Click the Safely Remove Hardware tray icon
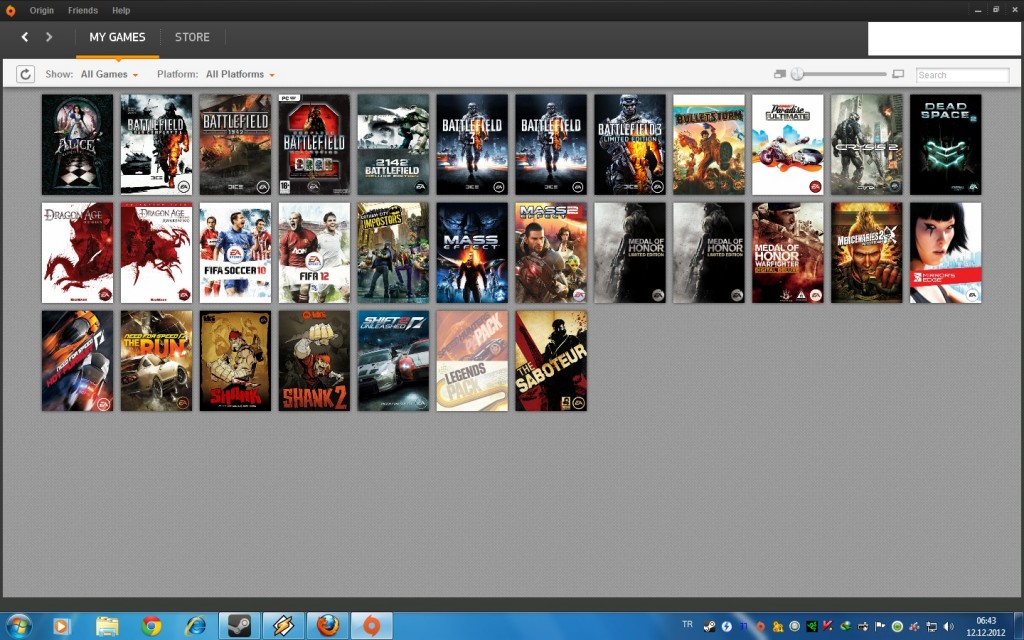The width and height of the screenshot is (1024, 640). [863, 627]
